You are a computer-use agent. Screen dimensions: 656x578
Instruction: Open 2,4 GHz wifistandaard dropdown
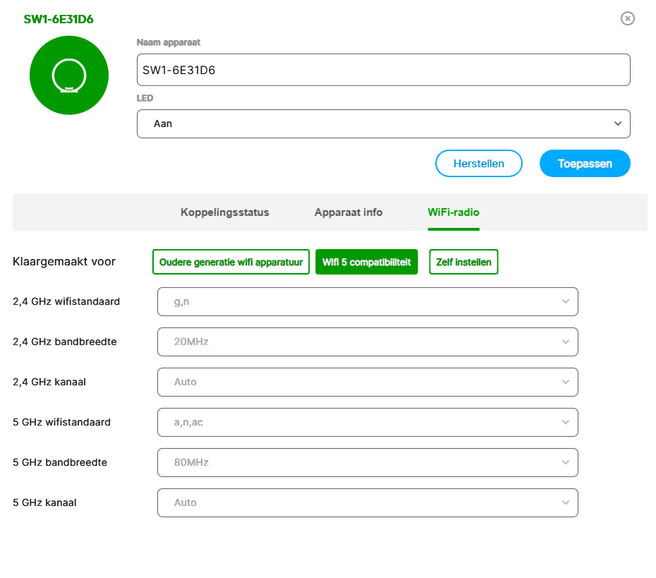coord(367,301)
